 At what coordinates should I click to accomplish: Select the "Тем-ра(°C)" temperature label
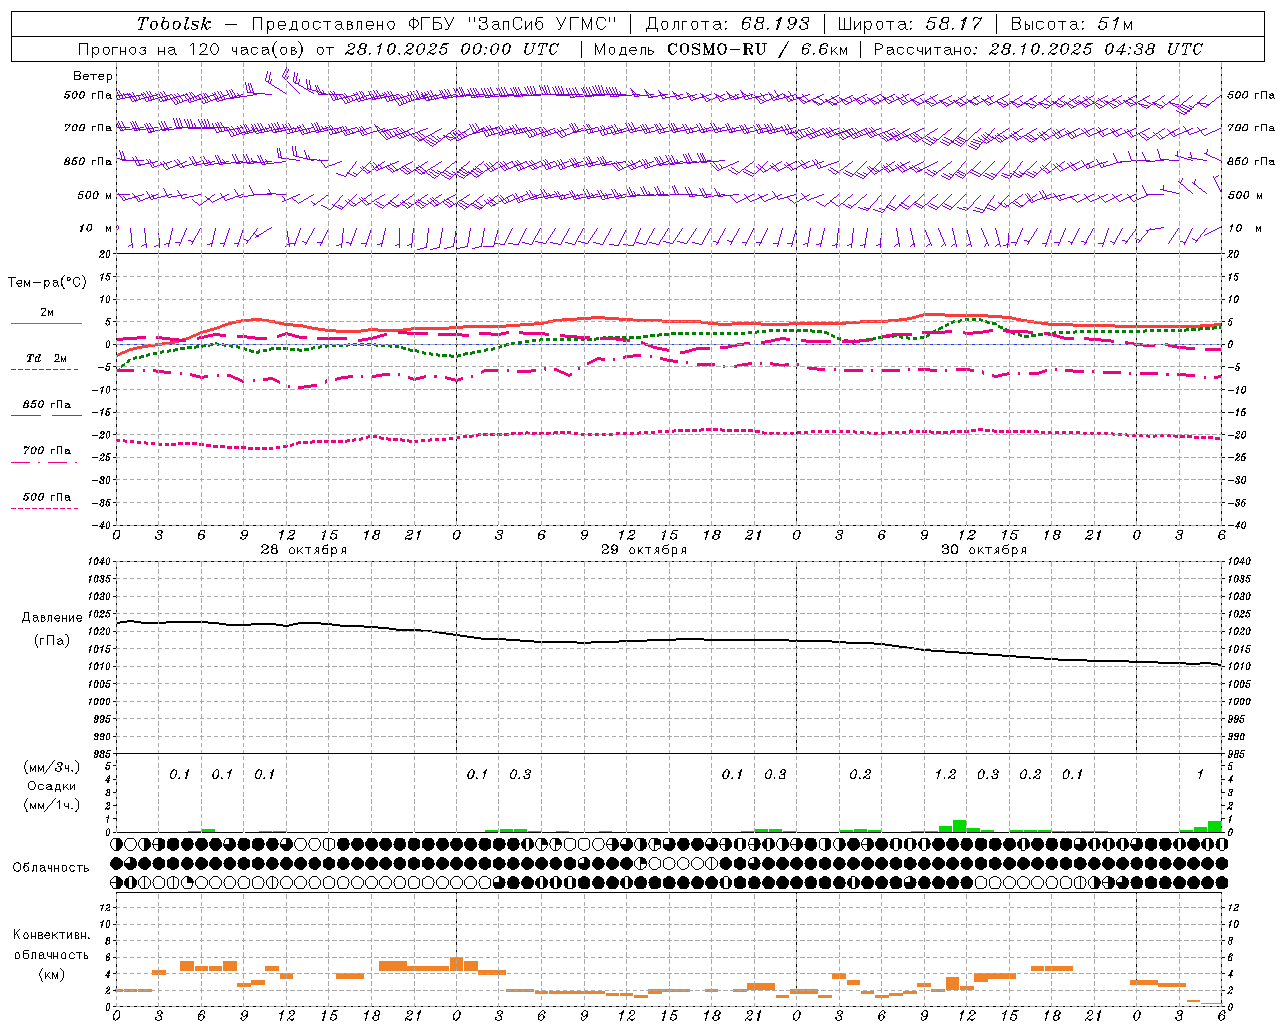47,283
